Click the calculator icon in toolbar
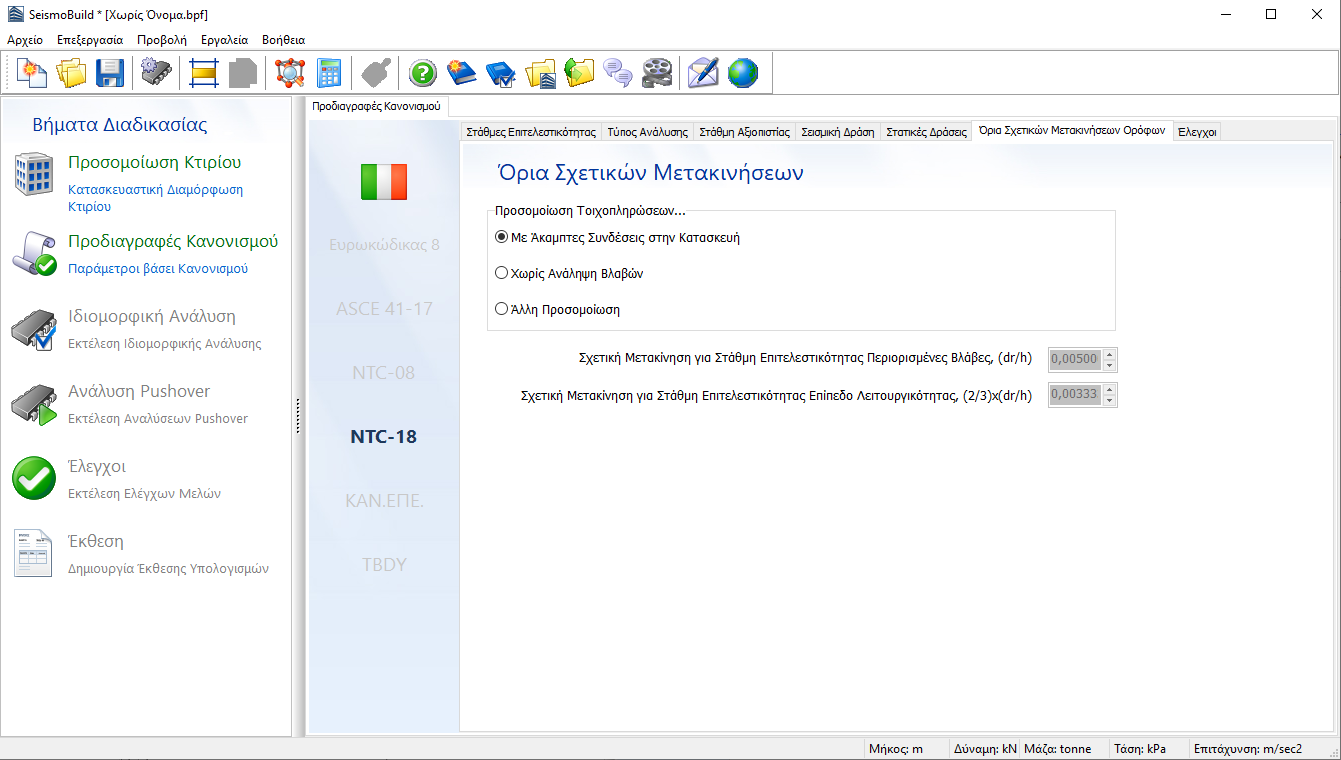Viewport: 1341px width, 760px height. [329, 73]
